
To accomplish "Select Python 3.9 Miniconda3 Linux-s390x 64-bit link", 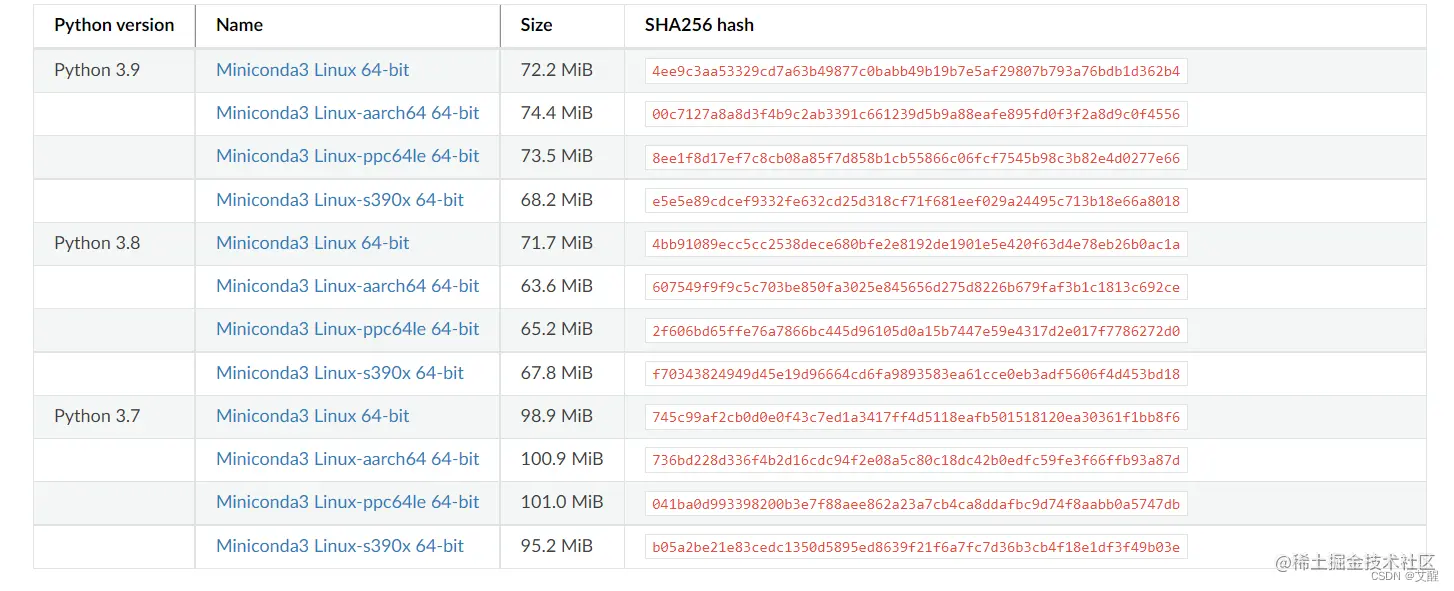I will tap(340, 200).
